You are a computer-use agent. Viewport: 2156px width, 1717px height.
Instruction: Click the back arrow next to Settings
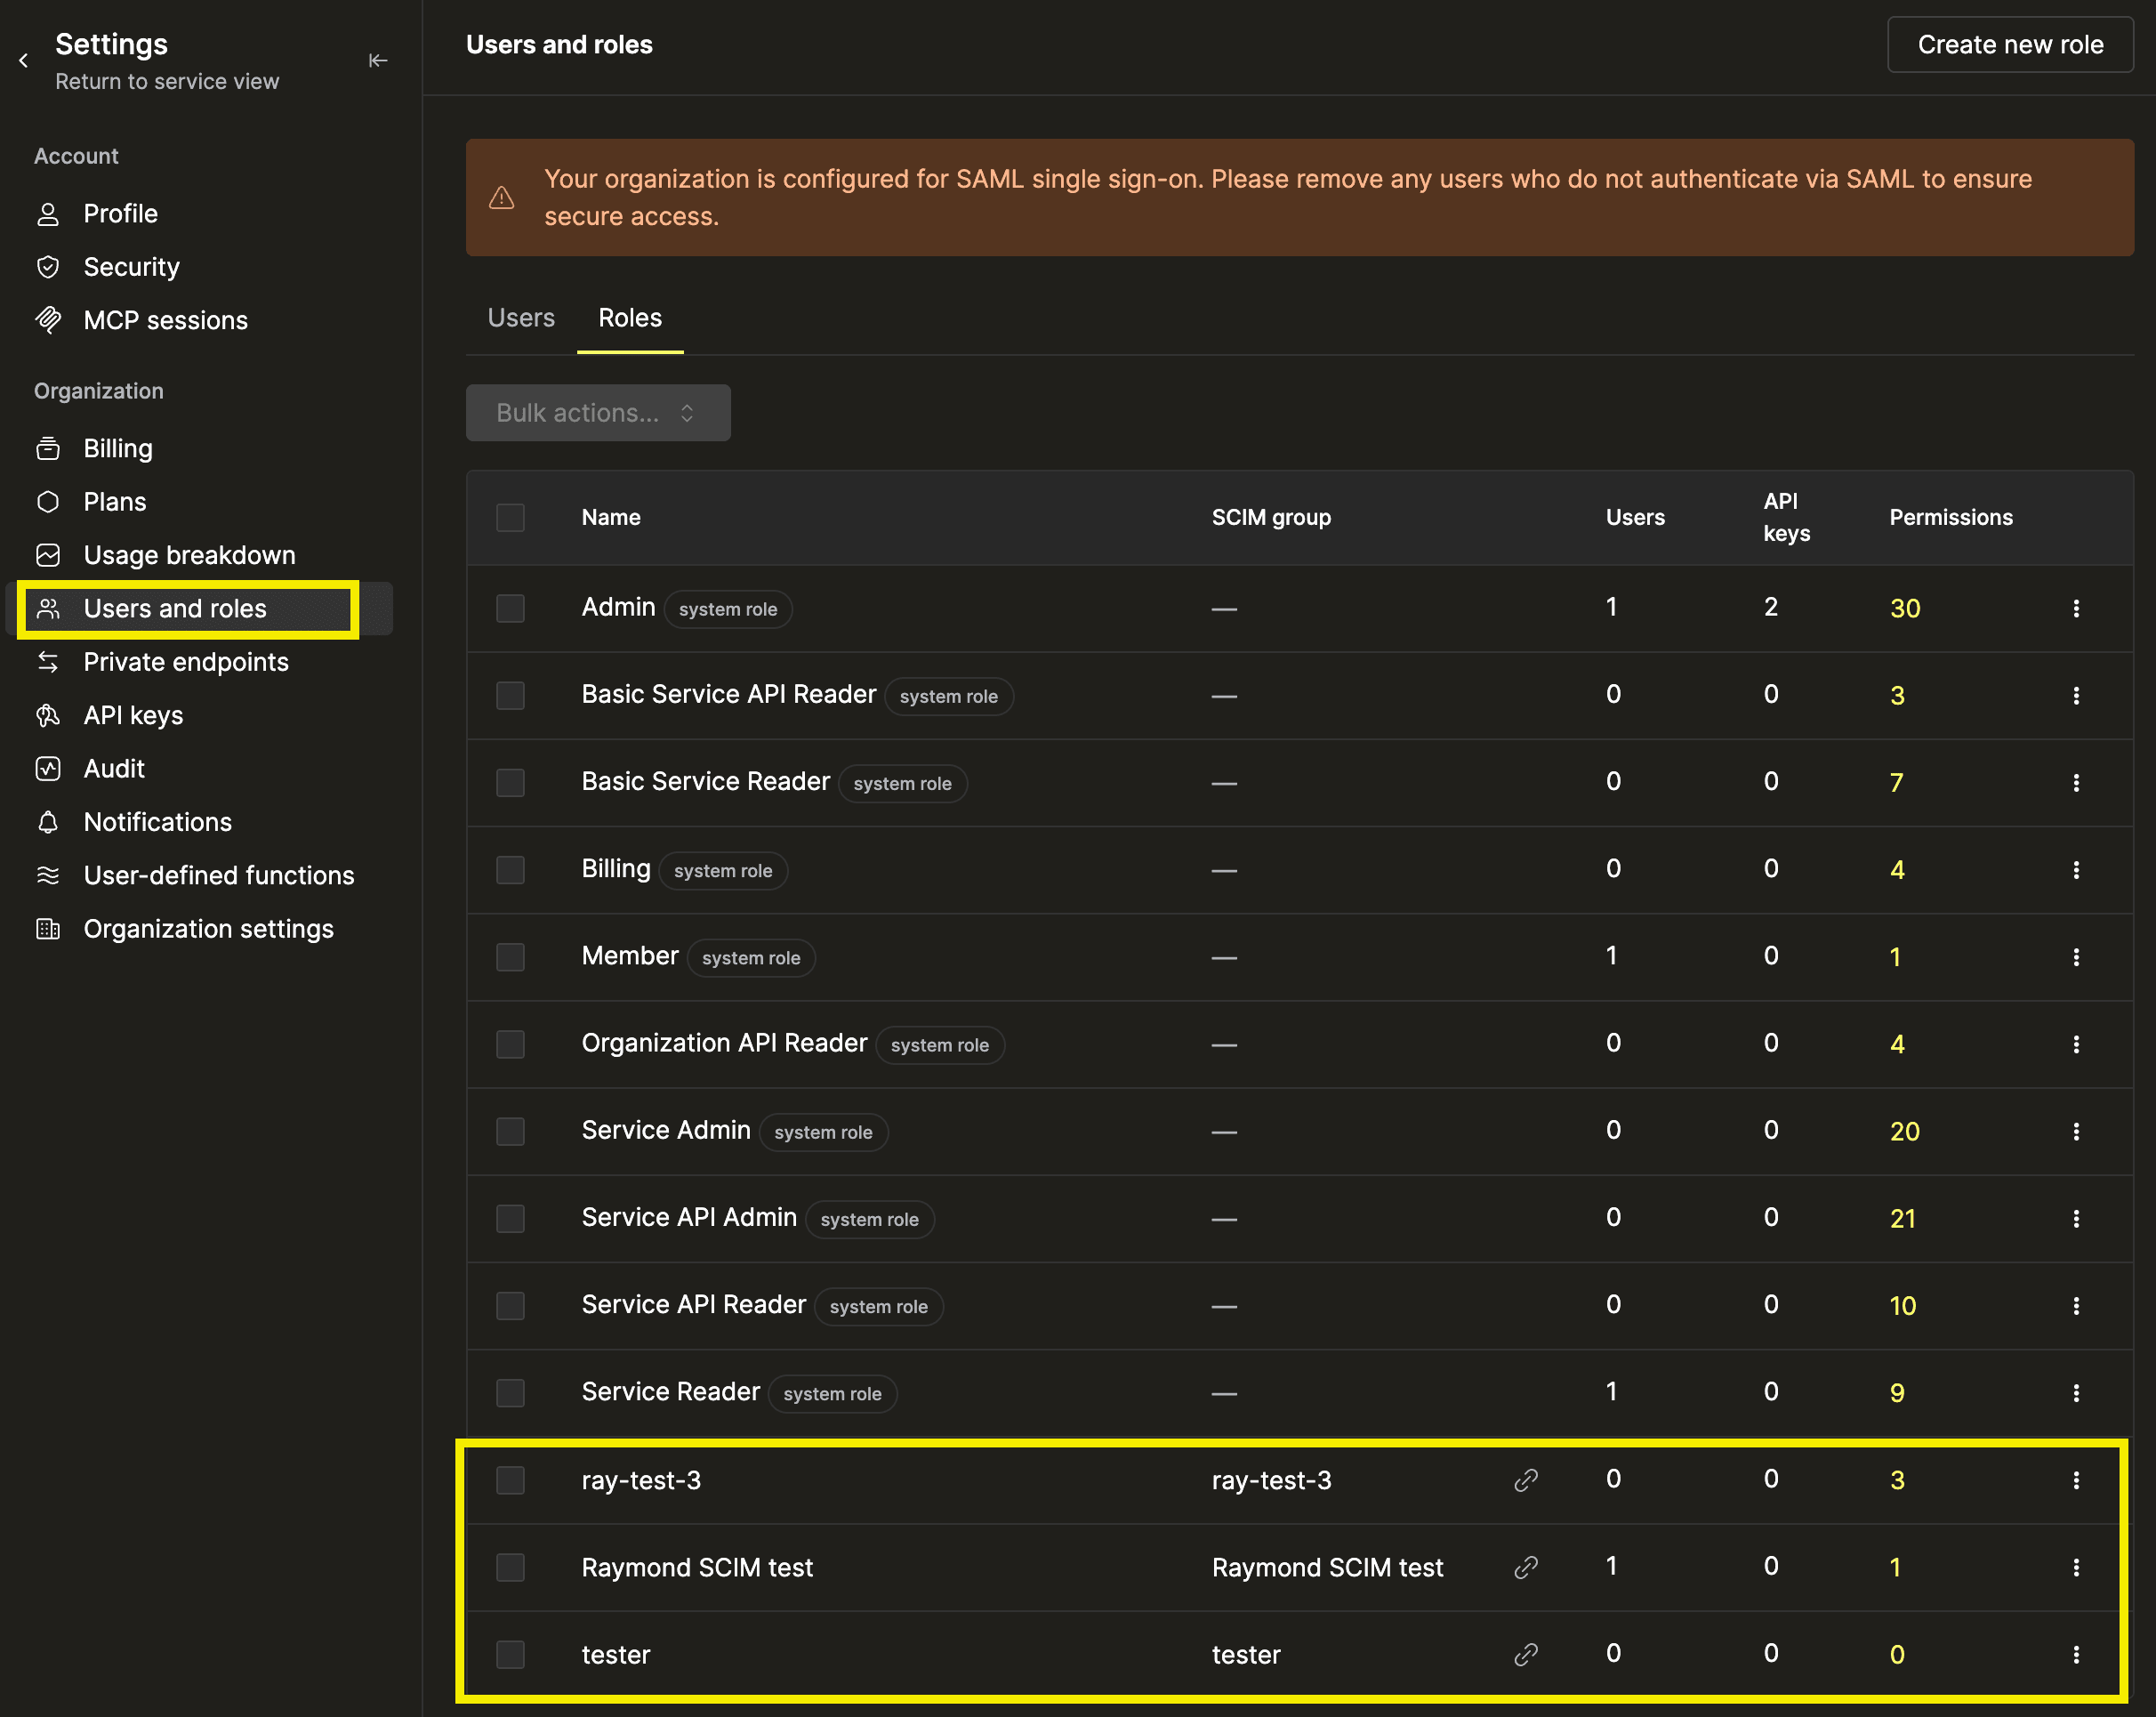24,61
